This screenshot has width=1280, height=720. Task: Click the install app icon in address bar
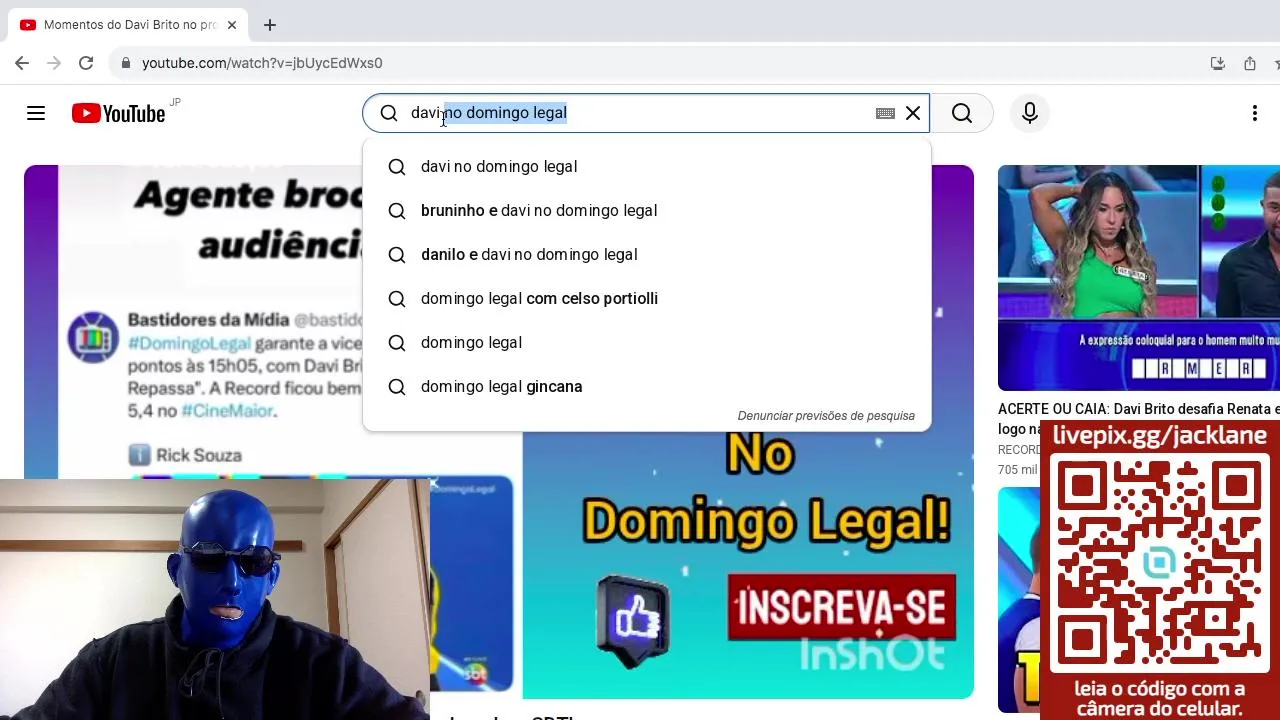(x=1218, y=63)
